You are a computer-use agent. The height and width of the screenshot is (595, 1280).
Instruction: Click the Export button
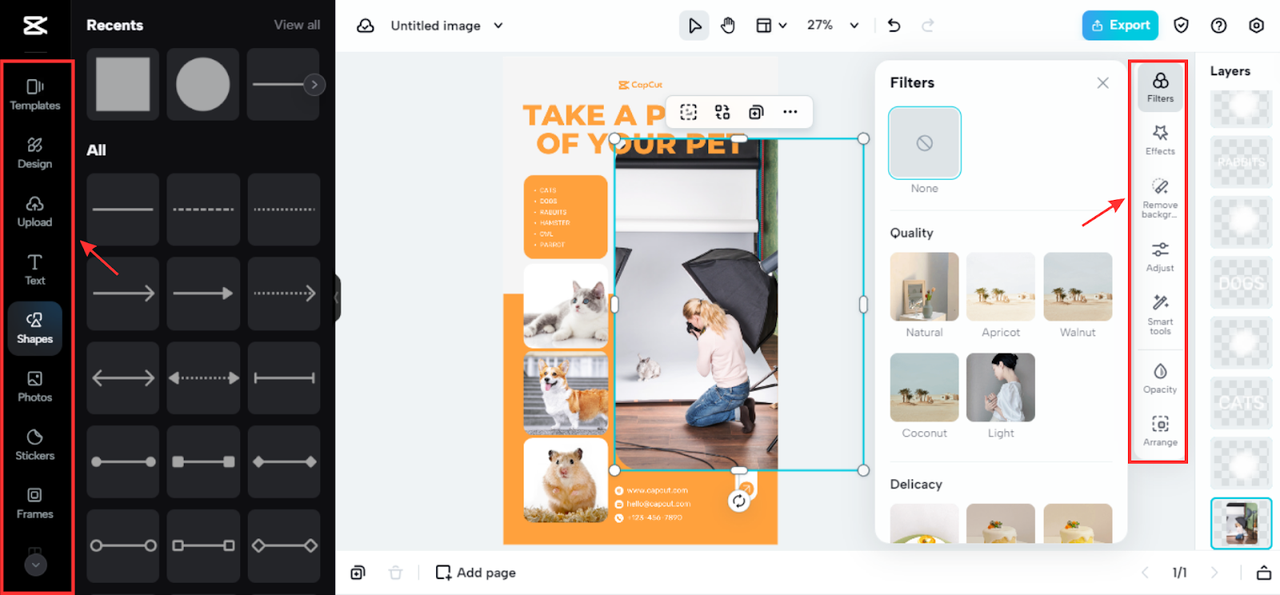tap(1120, 26)
